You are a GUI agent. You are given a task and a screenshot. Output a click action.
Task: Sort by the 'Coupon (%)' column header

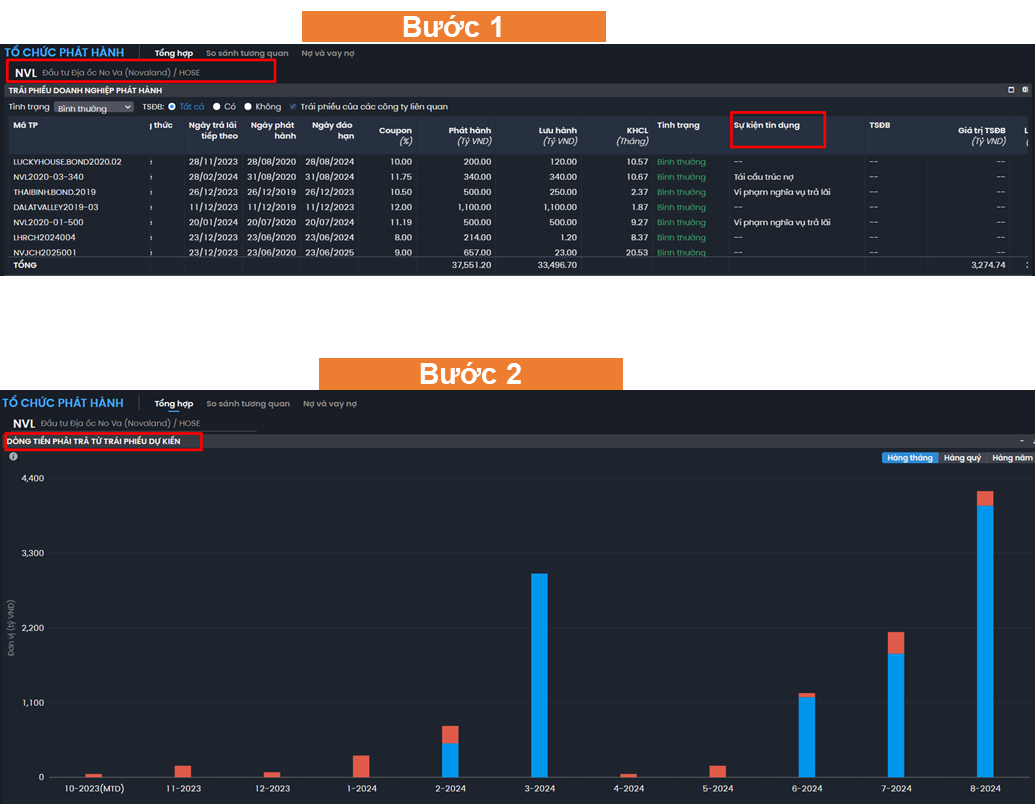tap(395, 135)
